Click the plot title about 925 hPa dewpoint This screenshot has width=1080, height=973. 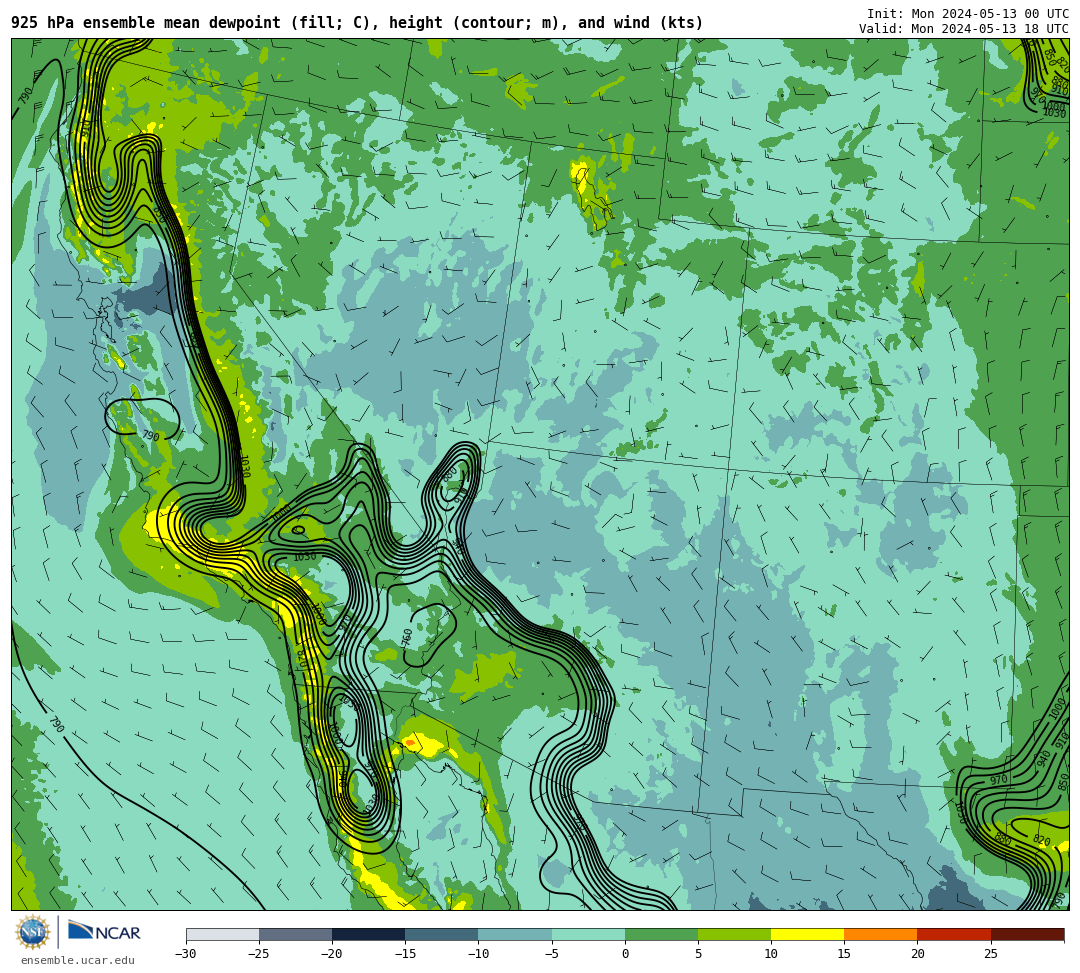pos(357,23)
